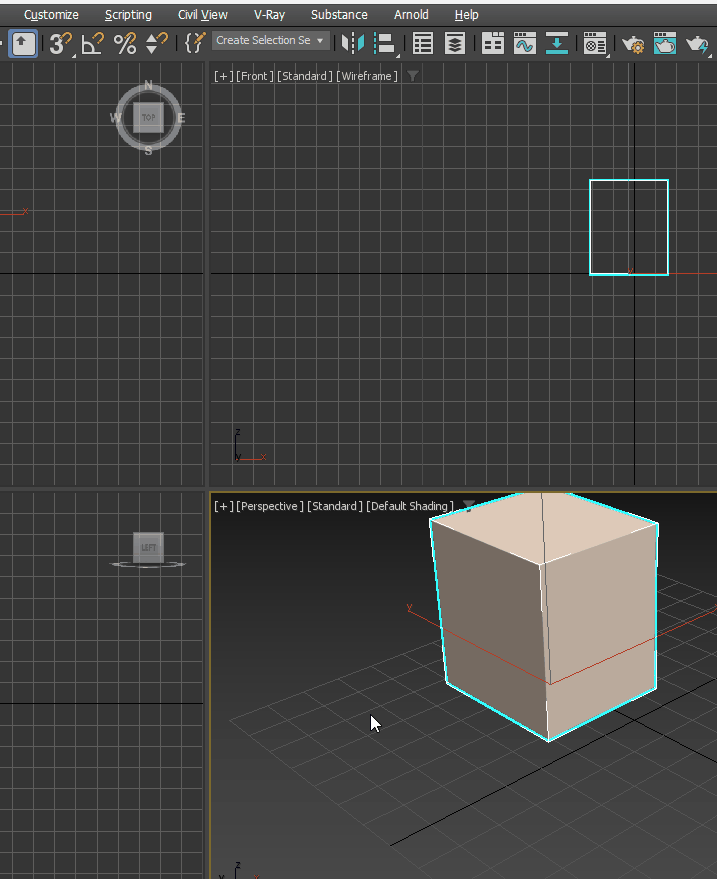The height and width of the screenshot is (879, 717).
Task: Open Render Setup teapot-gear icon
Action: (x=633, y=44)
